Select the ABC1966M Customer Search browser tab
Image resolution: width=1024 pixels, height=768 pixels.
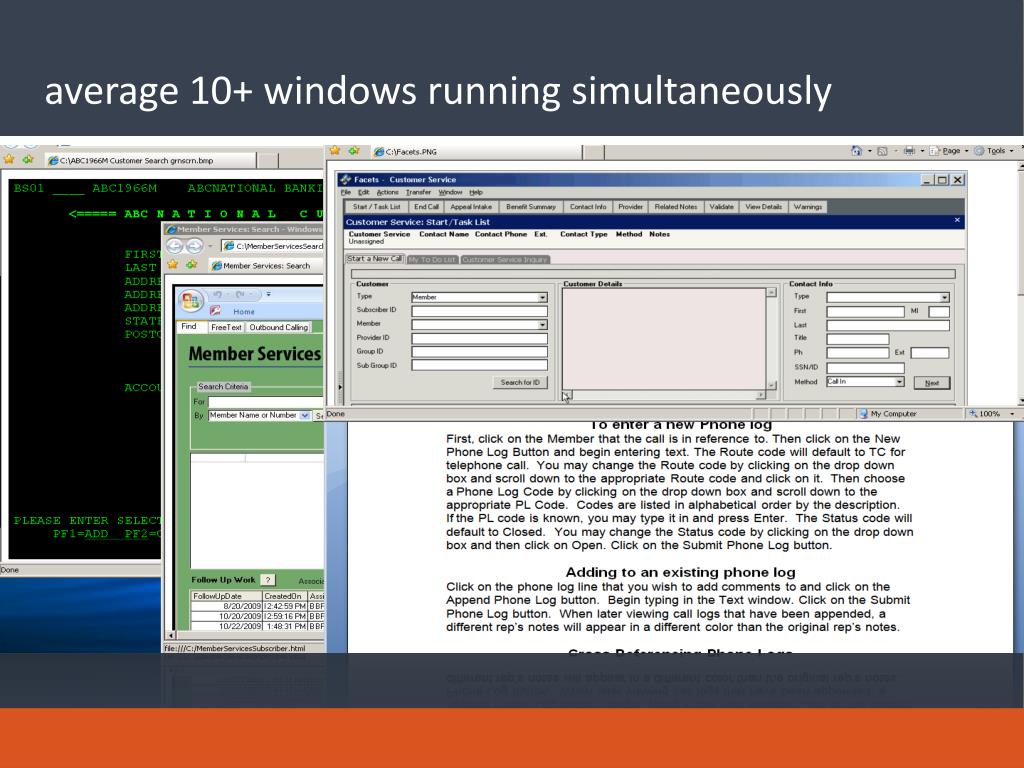[150, 160]
